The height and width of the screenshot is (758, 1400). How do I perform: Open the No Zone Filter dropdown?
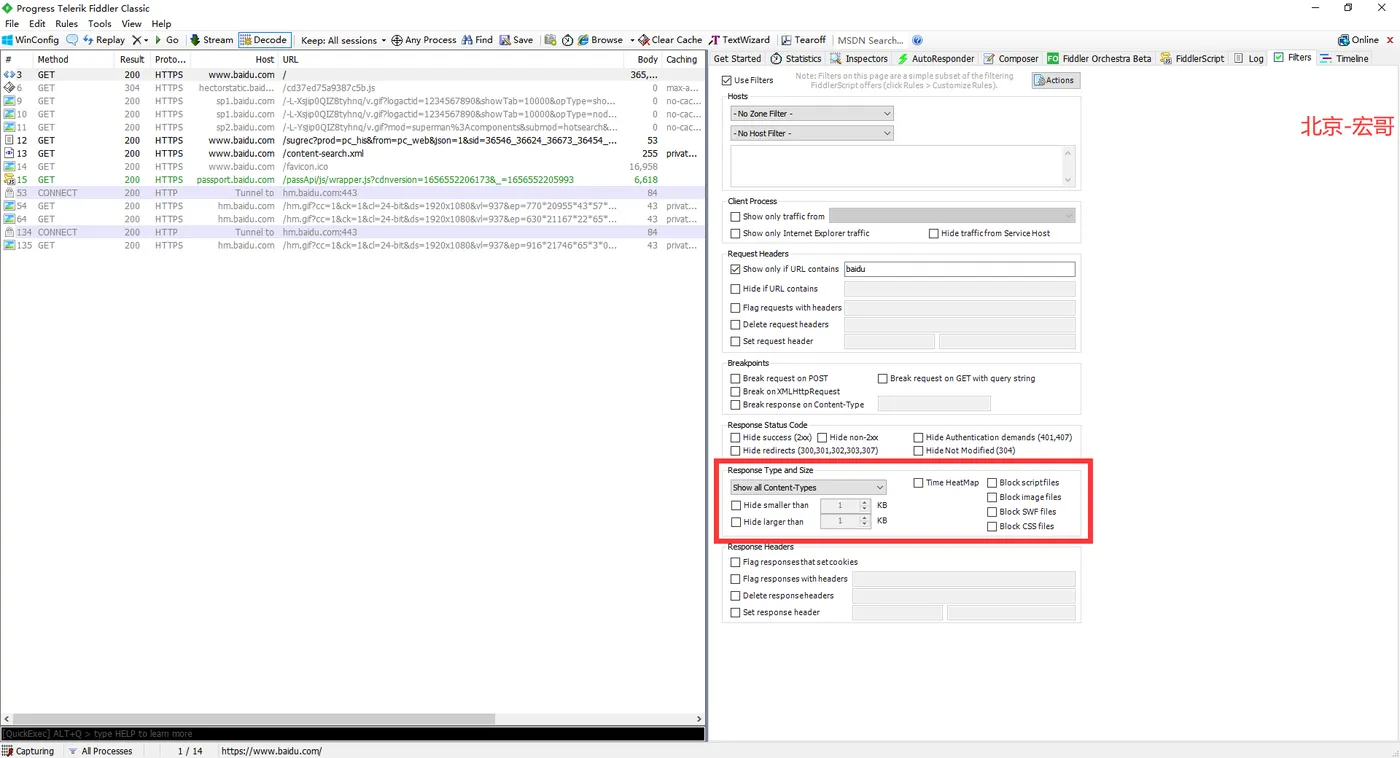point(811,114)
